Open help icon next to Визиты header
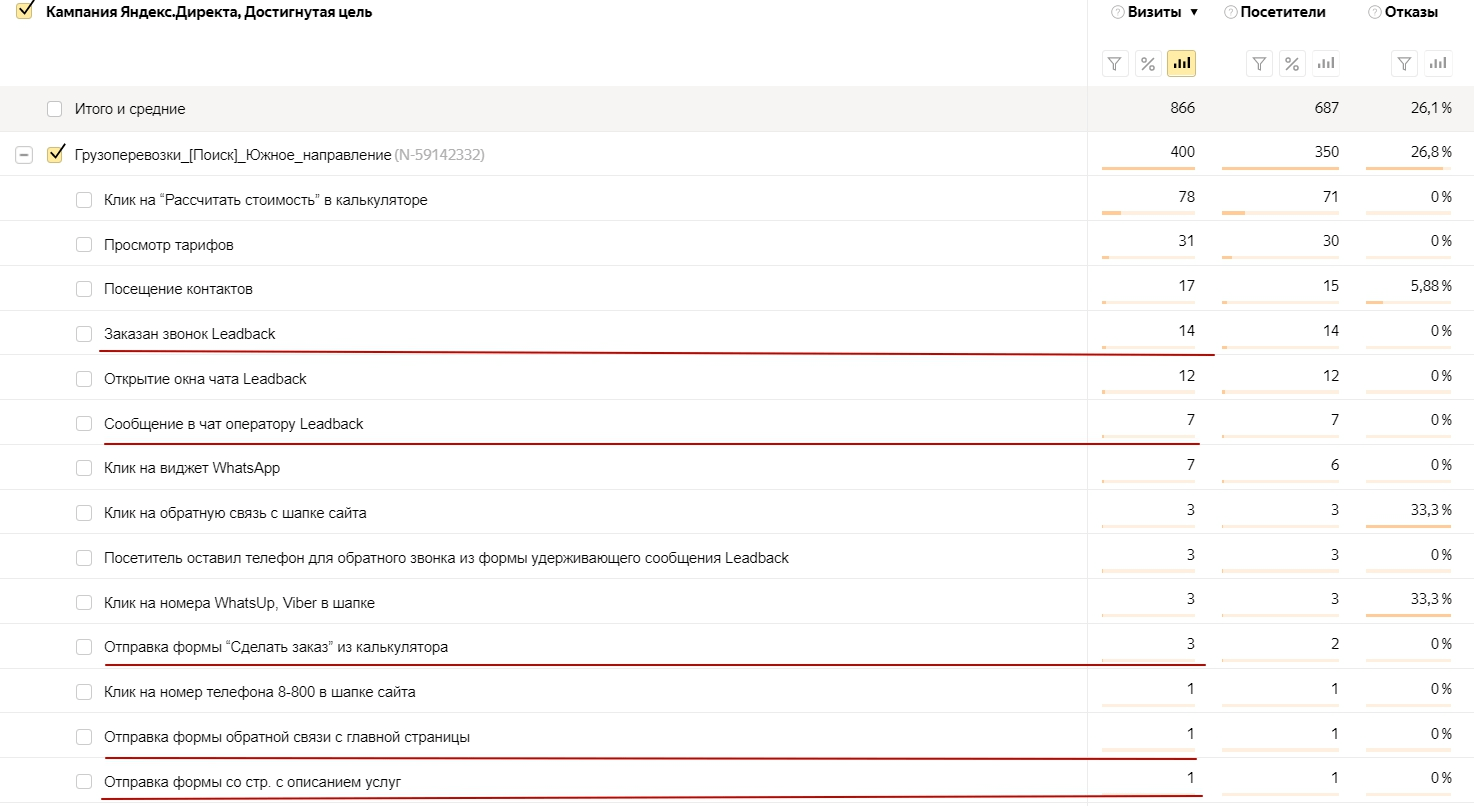 1117,13
